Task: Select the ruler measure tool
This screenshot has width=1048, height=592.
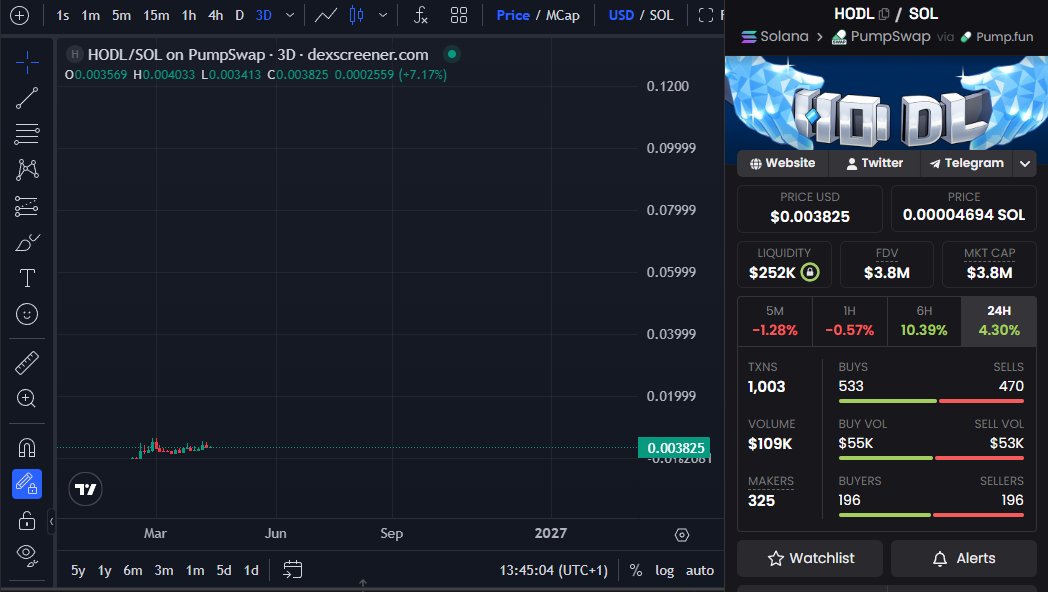Action: (27, 363)
